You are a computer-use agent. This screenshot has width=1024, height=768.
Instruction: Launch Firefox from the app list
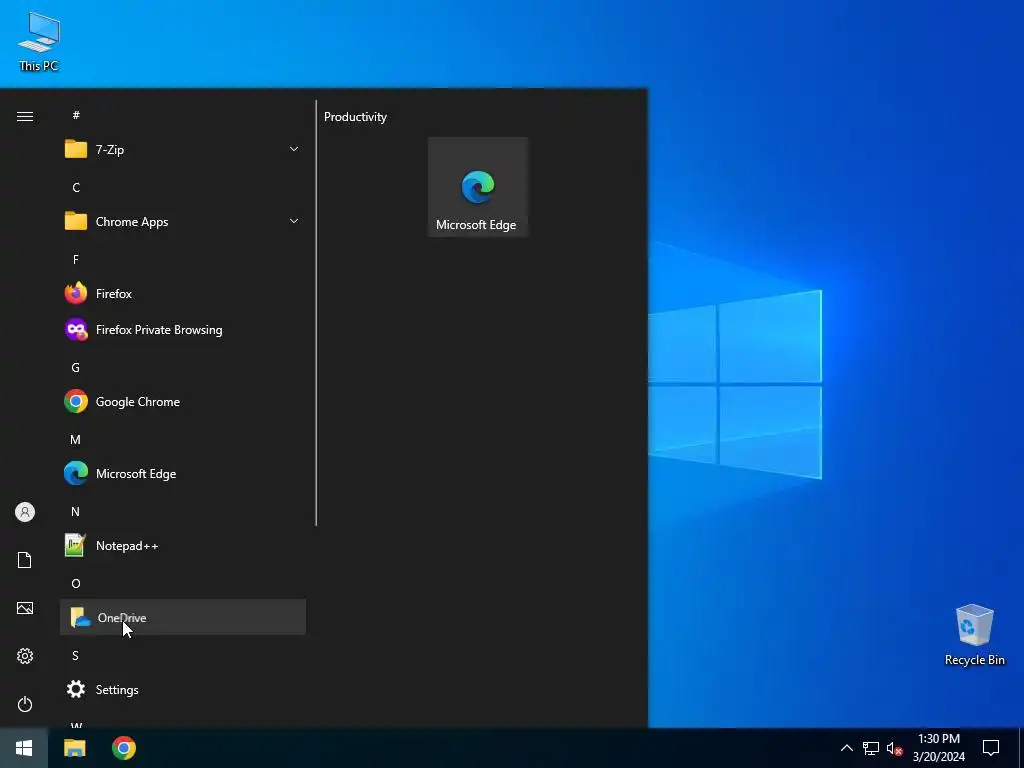(x=183, y=293)
